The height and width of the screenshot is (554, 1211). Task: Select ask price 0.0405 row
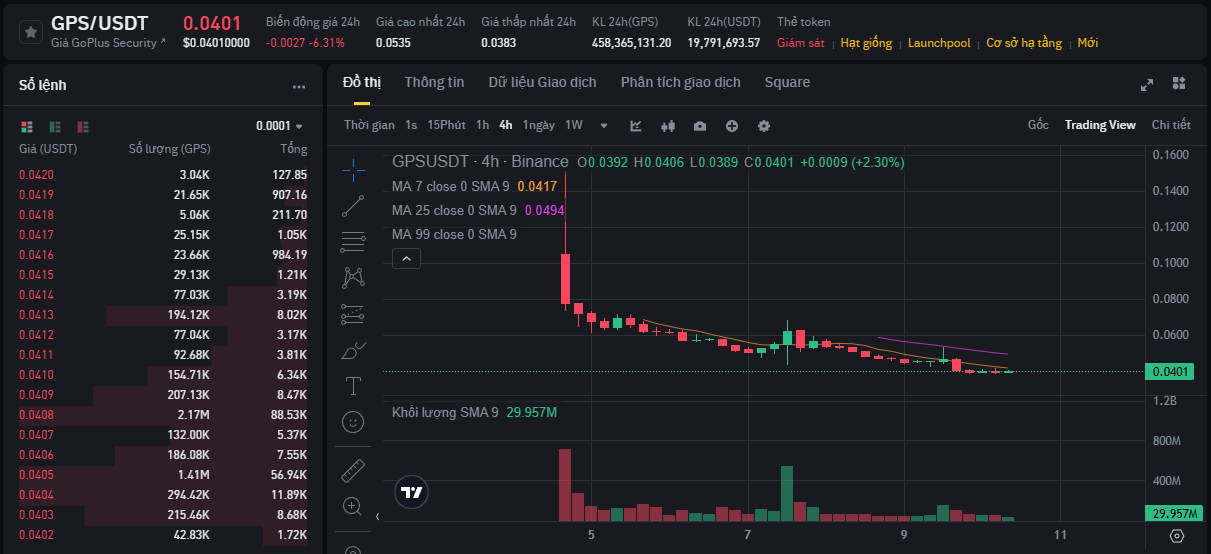tap(163, 474)
